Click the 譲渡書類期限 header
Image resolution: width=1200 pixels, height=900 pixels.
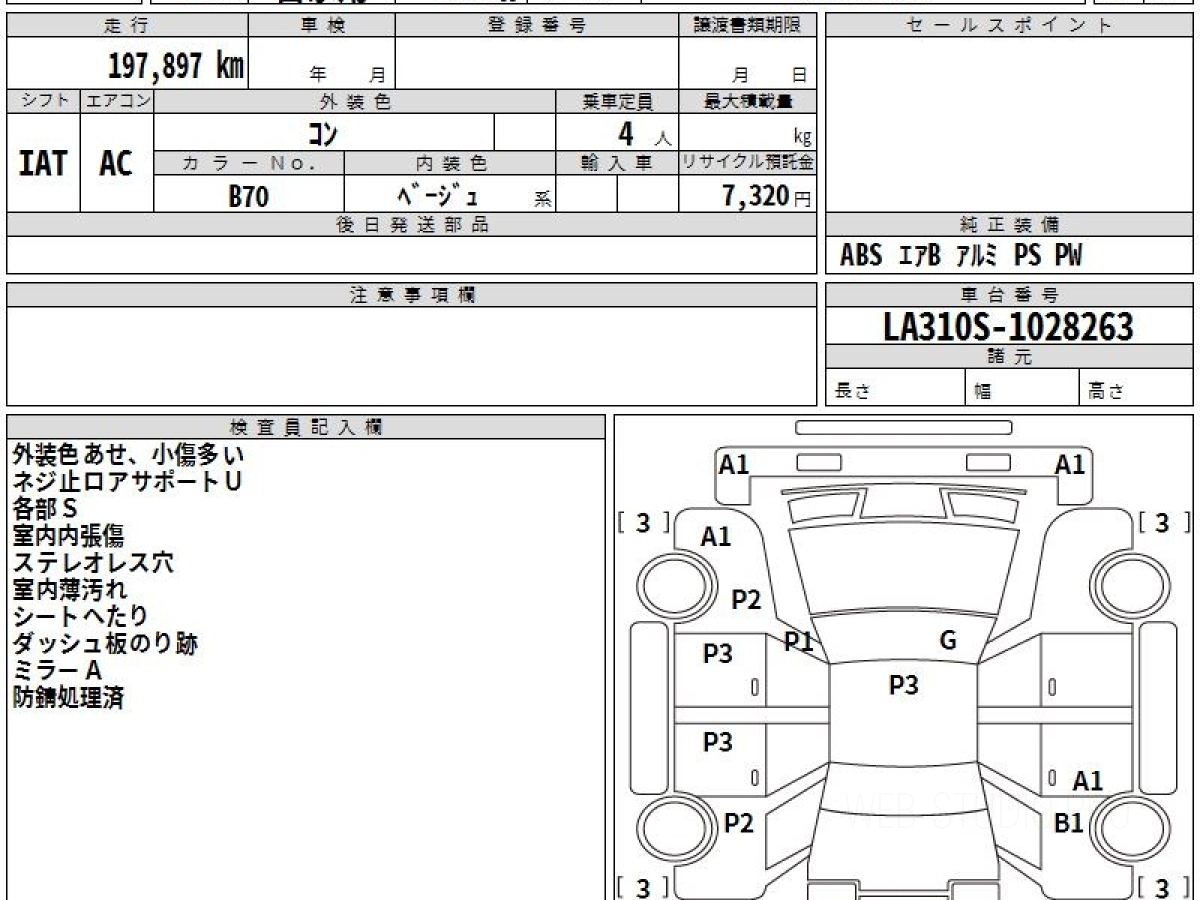pyautogui.click(x=748, y=26)
